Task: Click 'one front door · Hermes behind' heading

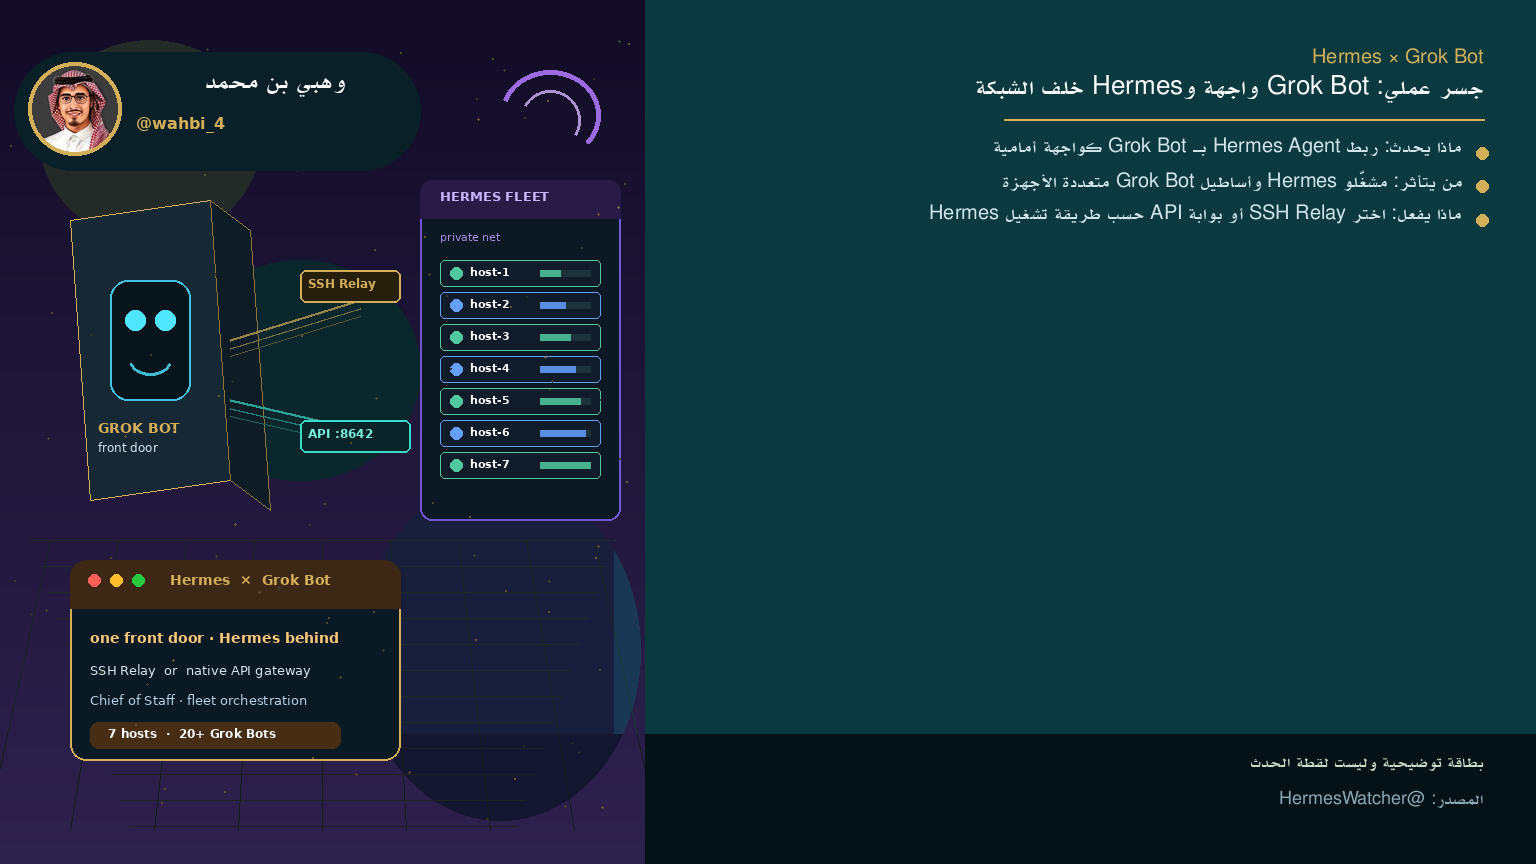Action: tap(214, 638)
